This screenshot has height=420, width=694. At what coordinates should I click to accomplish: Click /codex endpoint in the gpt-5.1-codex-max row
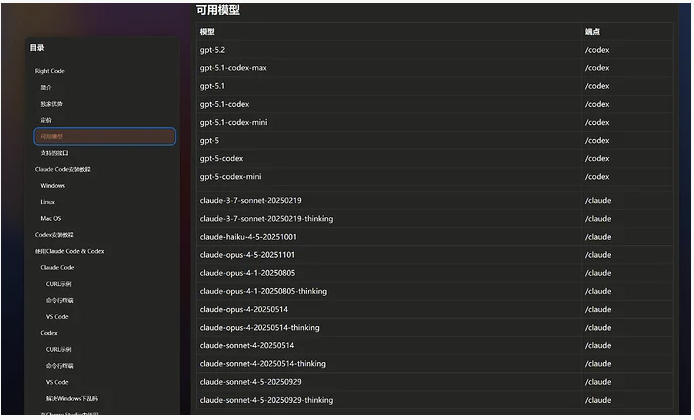[x=597, y=68]
